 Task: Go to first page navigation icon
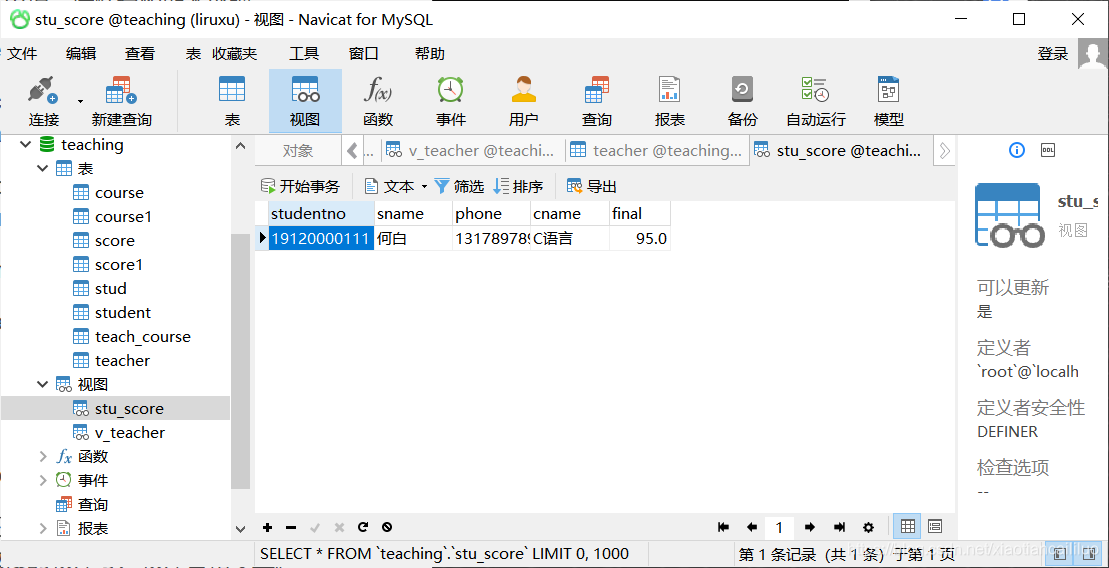[x=723, y=527]
